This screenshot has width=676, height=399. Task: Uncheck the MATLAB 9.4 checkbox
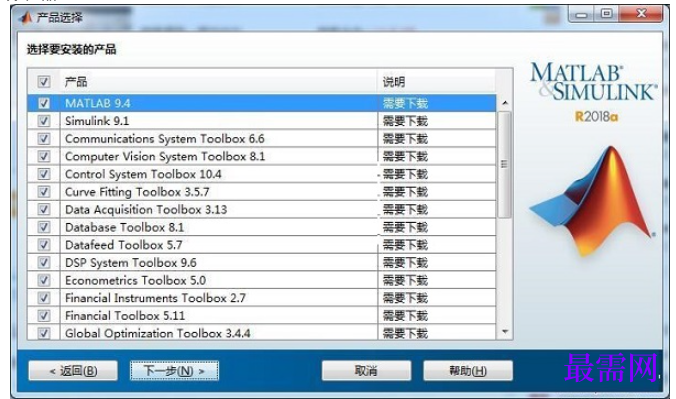pyautogui.click(x=44, y=103)
